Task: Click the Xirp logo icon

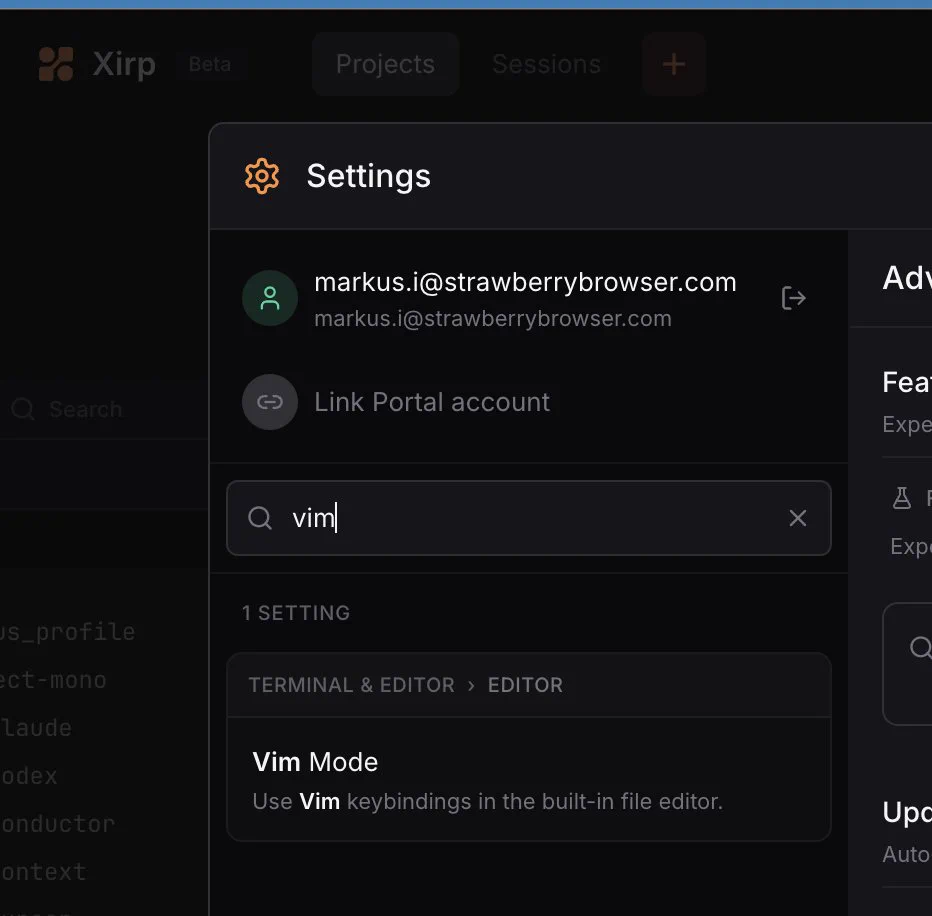Action: 56,64
